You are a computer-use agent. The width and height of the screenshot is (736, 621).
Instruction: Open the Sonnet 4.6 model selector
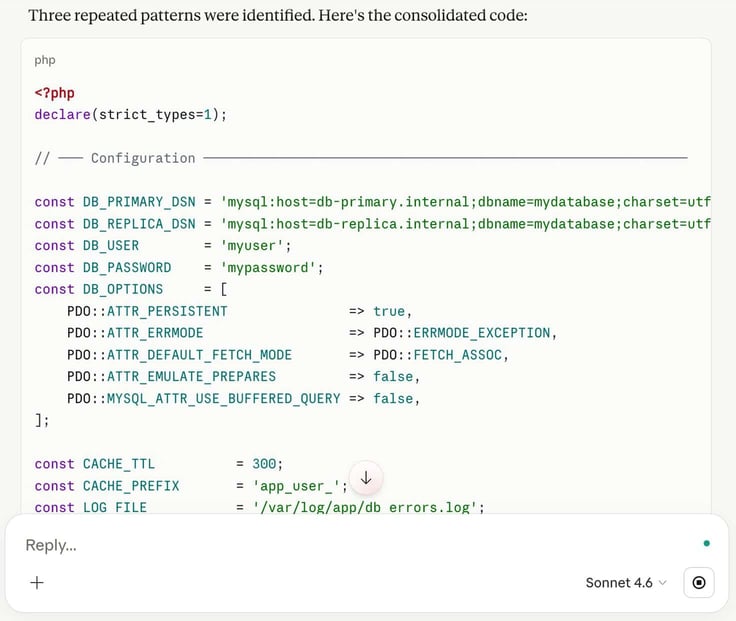tap(626, 583)
